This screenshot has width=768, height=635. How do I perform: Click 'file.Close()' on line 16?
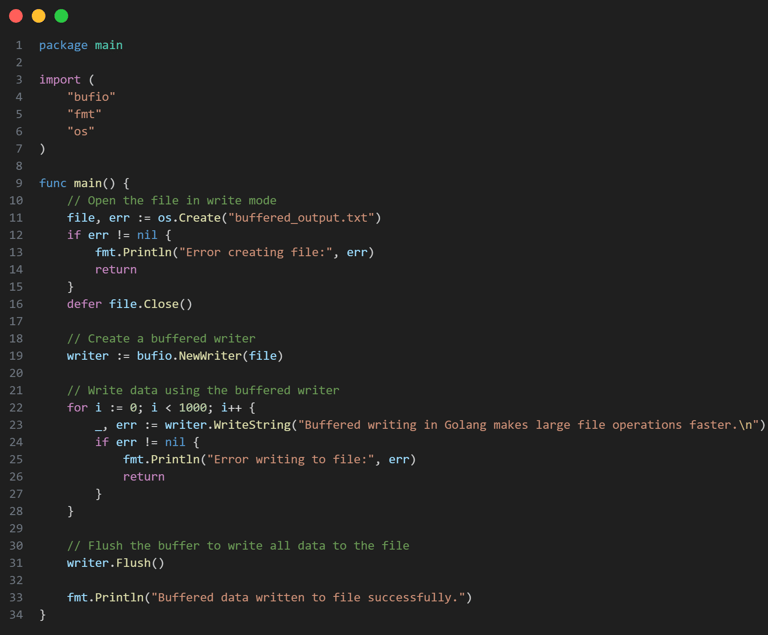151,304
